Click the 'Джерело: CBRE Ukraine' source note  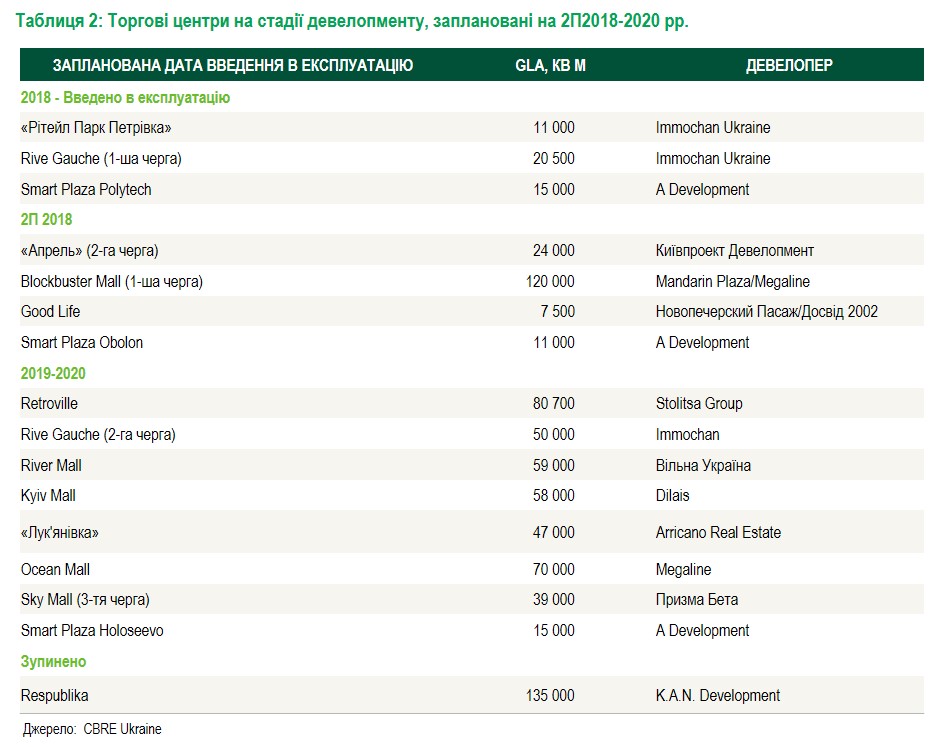(92, 729)
